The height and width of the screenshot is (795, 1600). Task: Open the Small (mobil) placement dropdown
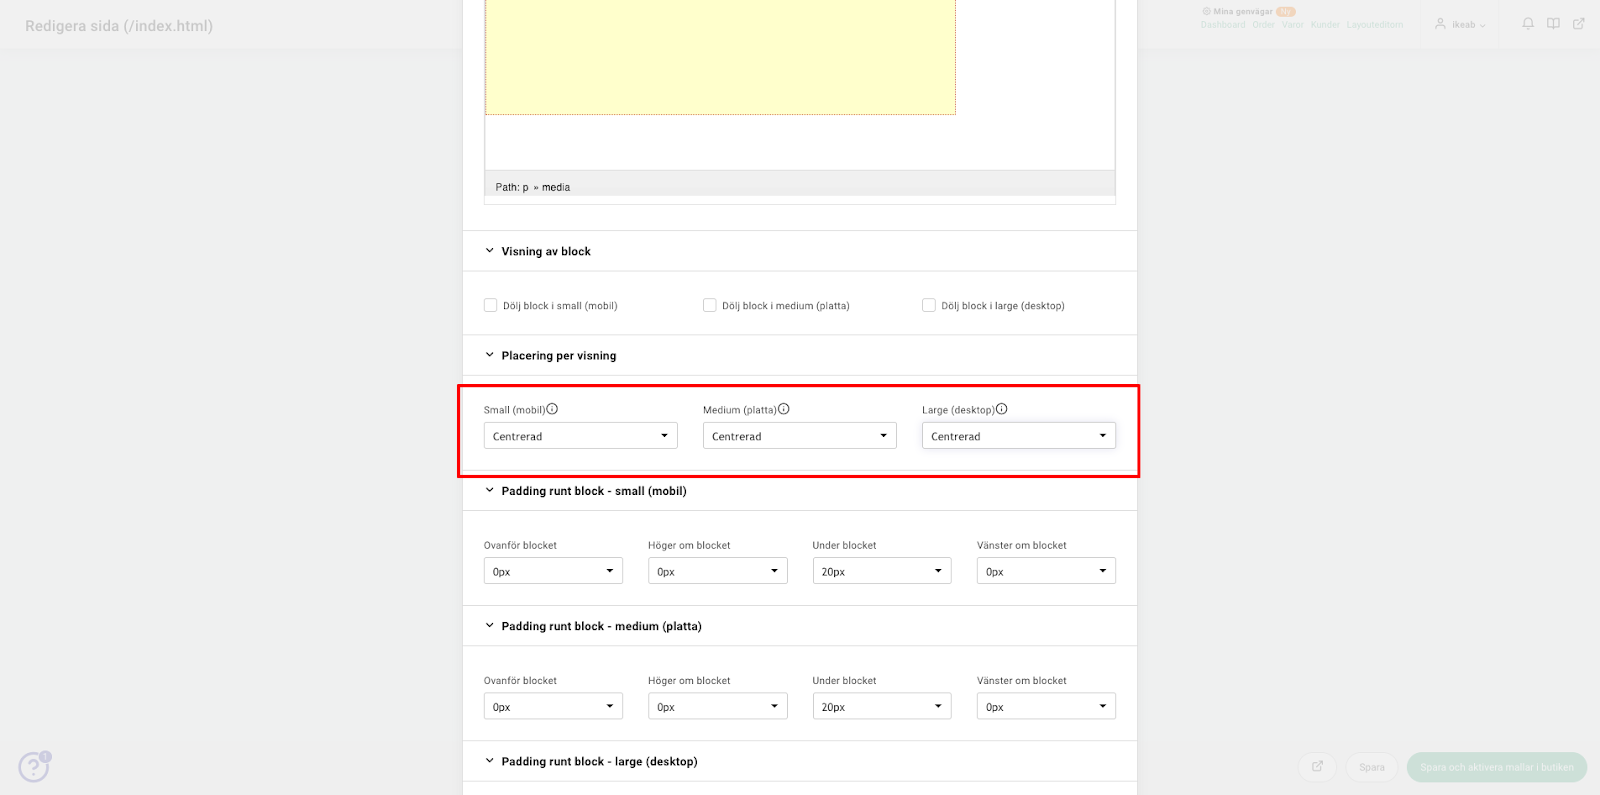point(580,436)
